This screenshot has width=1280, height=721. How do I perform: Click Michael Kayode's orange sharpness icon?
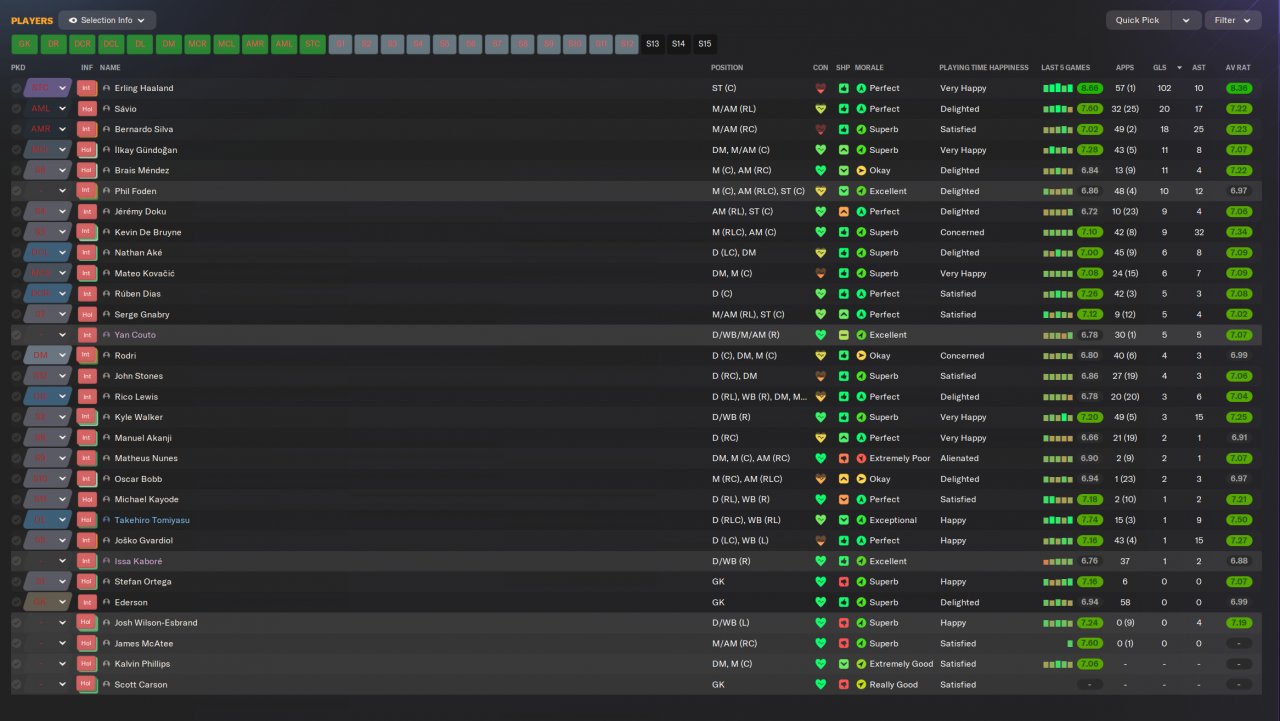click(844, 500)
